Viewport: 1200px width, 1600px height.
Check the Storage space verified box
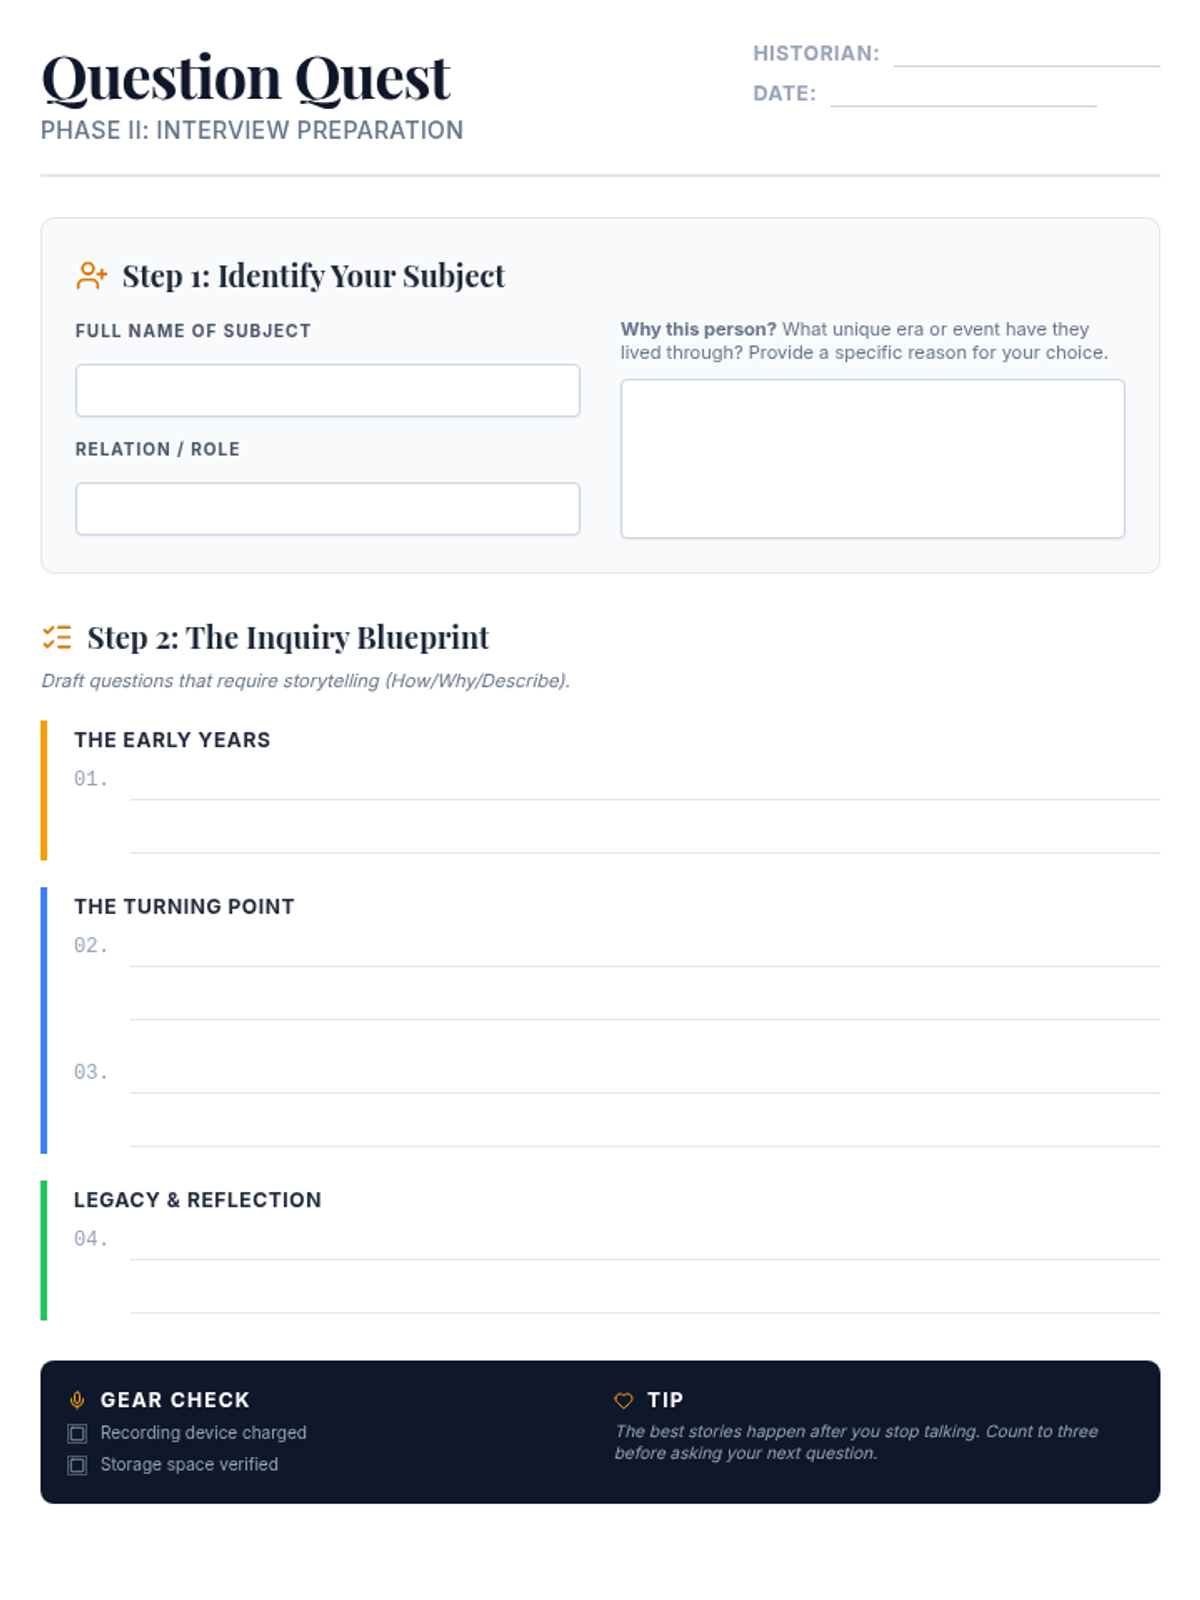click(x=77, y=1465)
